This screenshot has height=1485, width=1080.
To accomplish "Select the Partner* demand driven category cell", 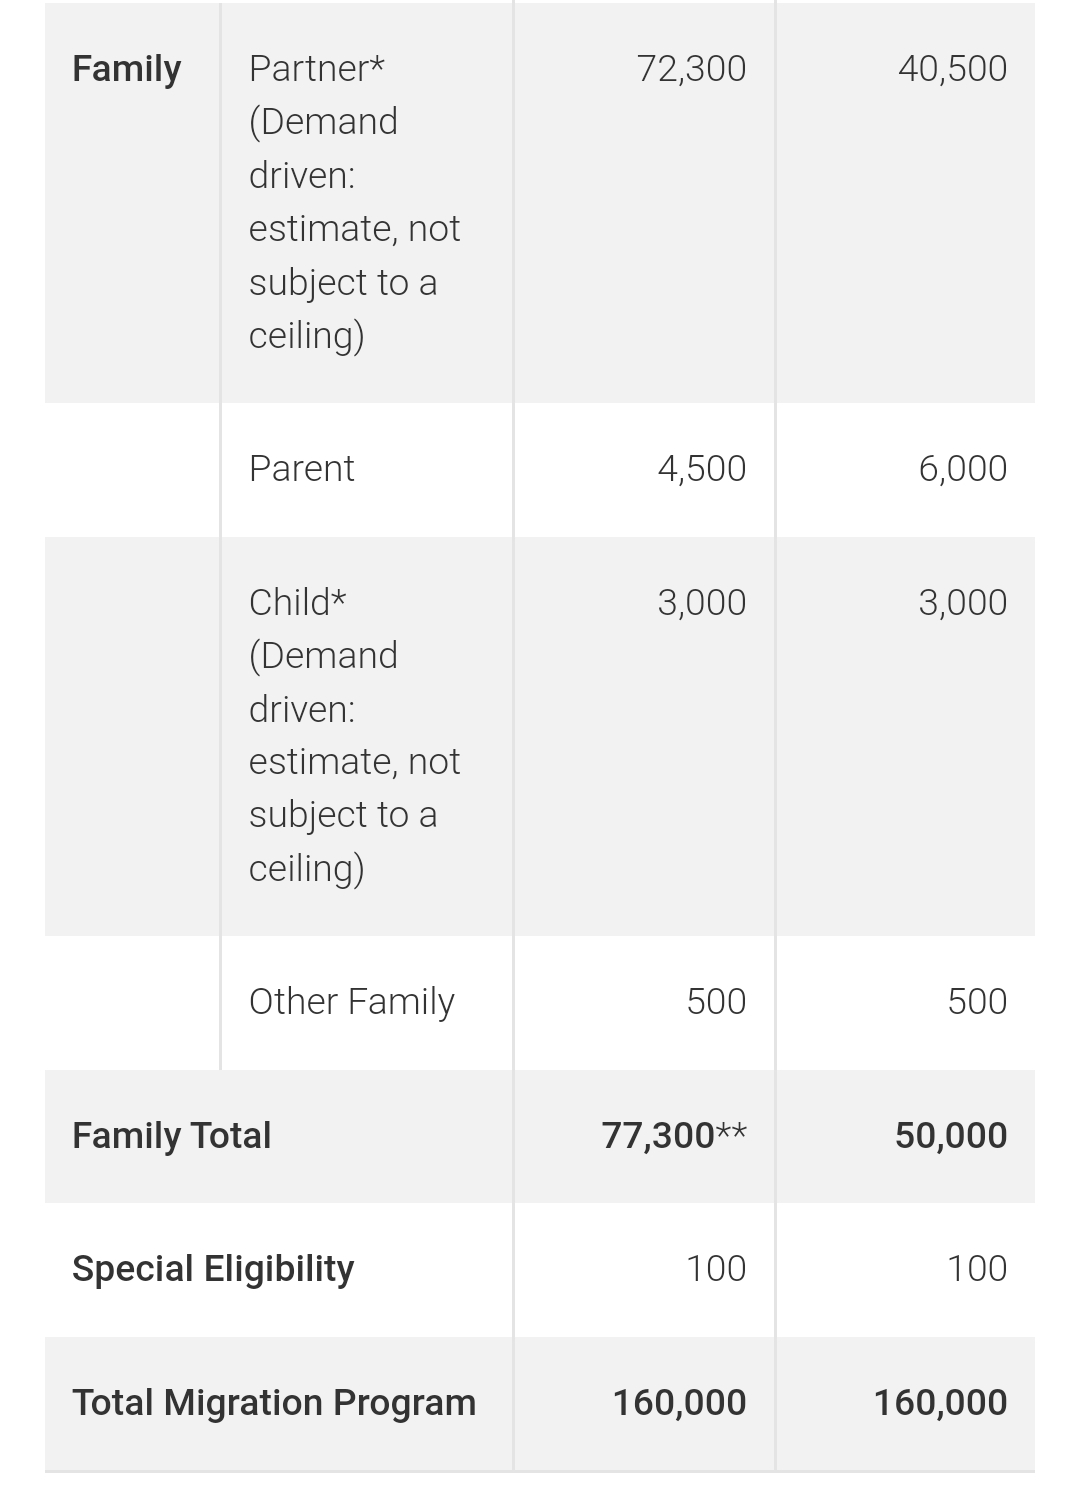I will pyautogui.click(x=354, y=201).
